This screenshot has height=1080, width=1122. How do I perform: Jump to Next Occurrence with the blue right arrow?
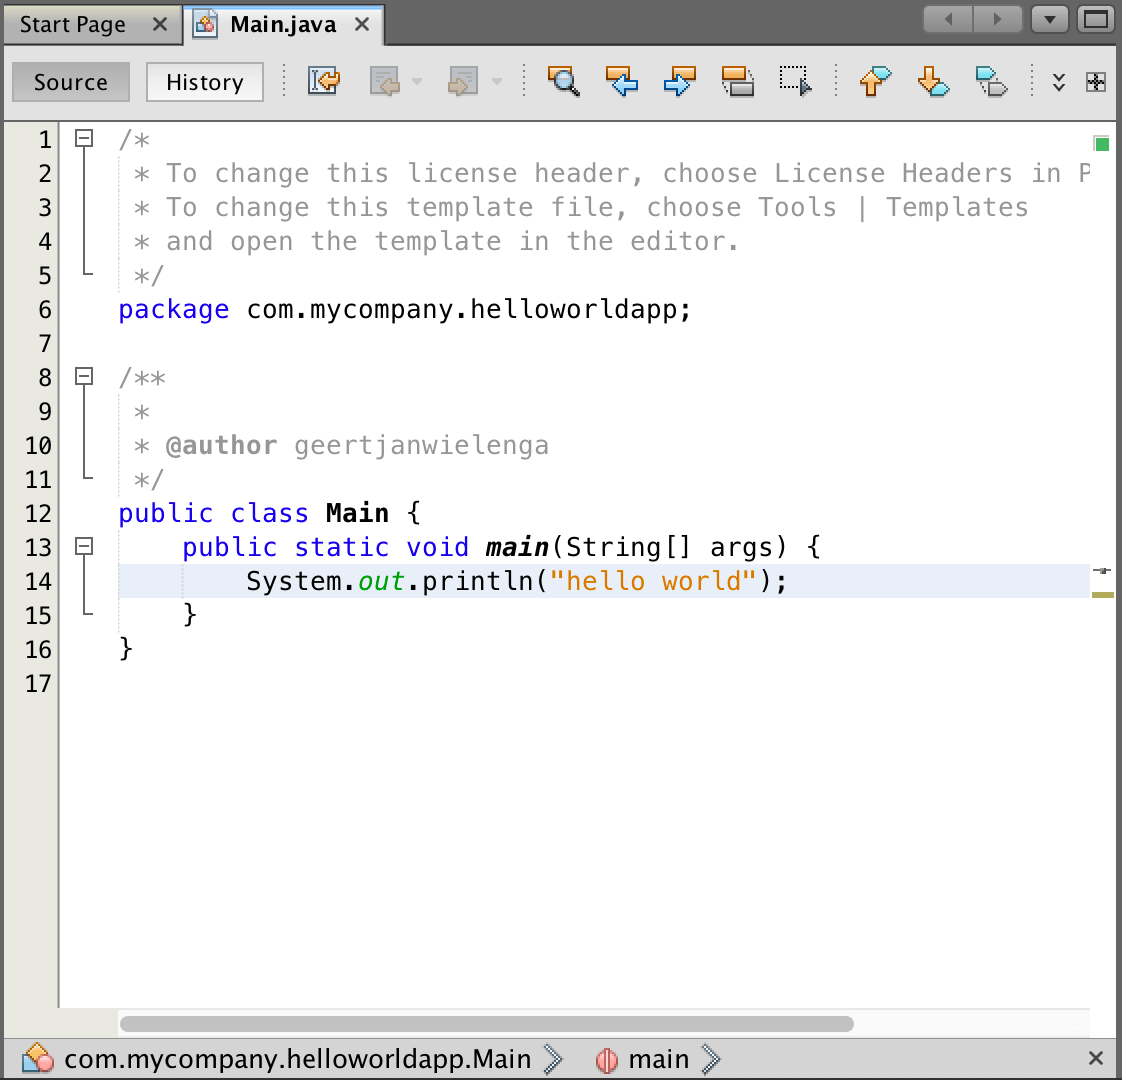[680, 82]
